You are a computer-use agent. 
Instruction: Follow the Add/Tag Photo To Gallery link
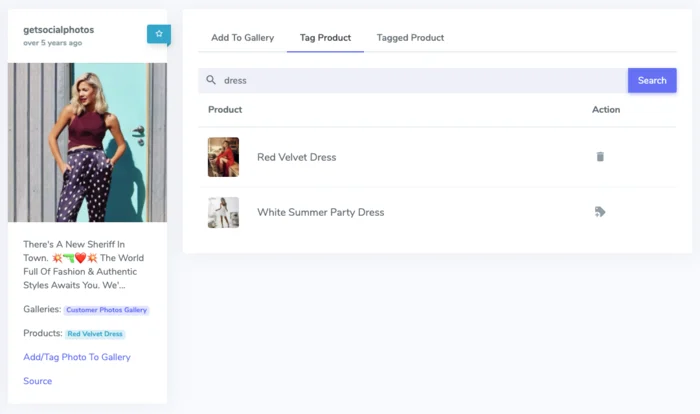[x=77, y=357]
